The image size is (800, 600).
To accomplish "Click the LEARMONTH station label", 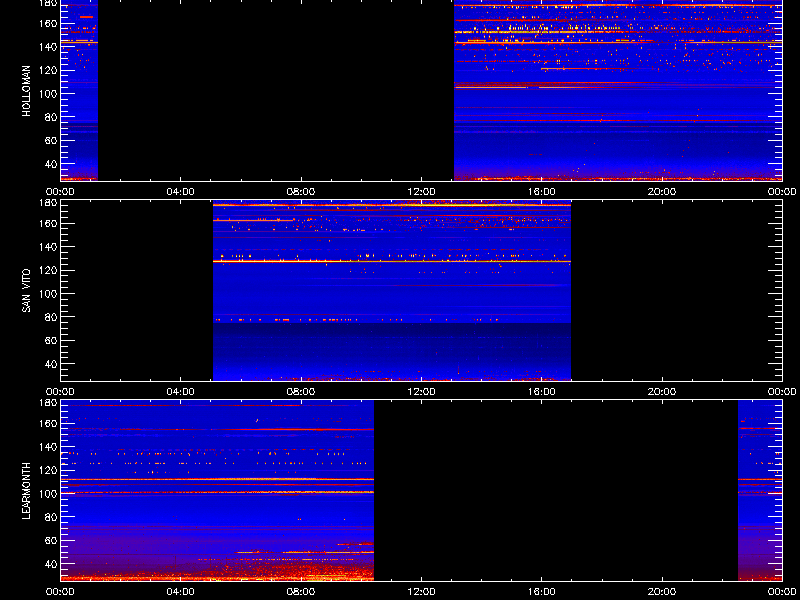I will pos(27,491).
